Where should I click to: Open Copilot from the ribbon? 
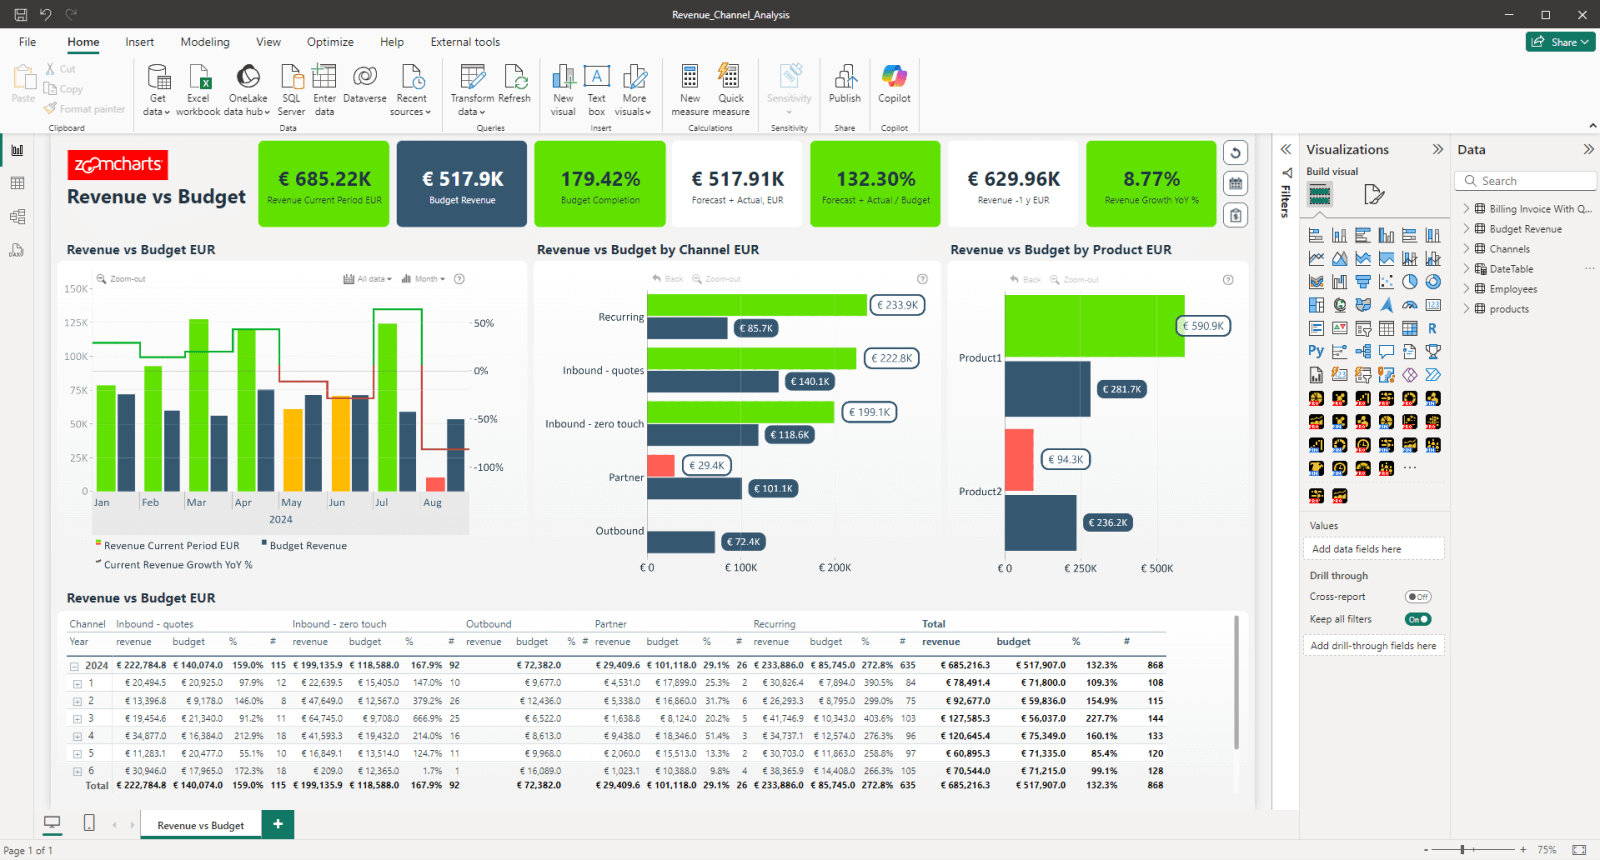894,85
